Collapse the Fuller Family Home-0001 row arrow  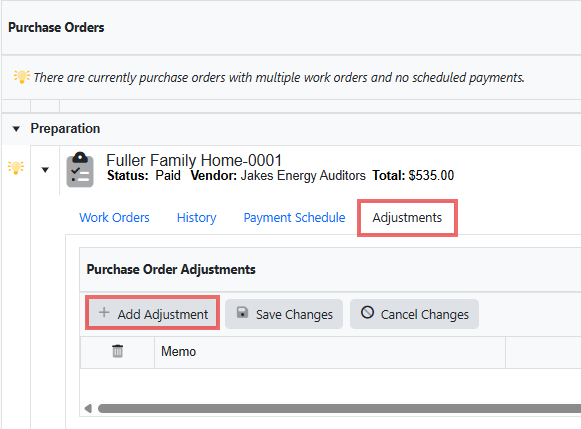45,170
